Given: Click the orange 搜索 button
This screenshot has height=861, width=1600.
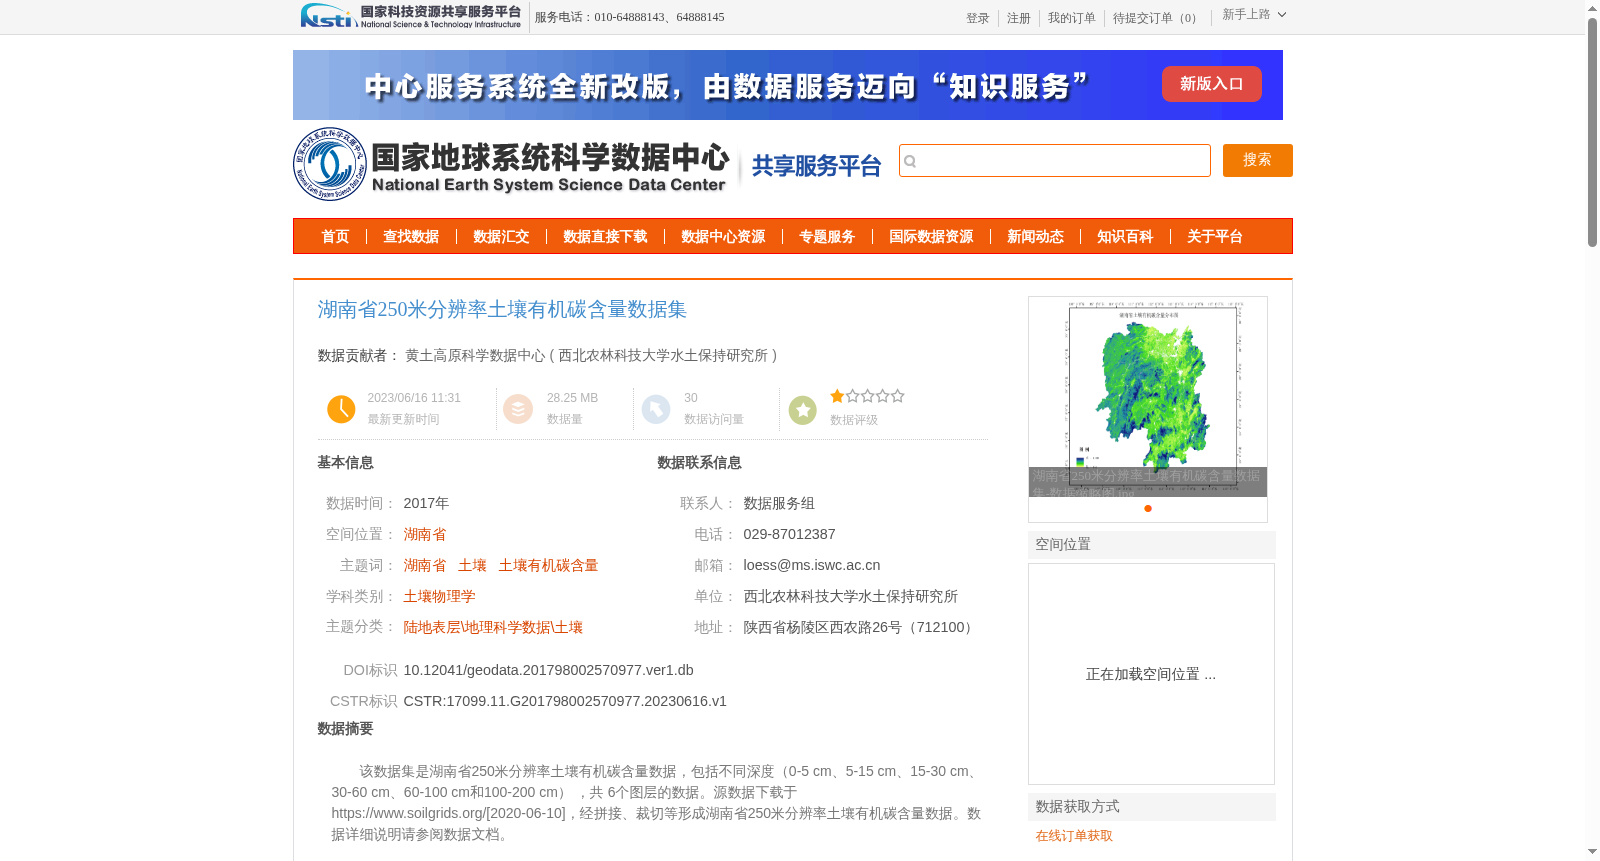Looking at the screenshot, I should [x=1258, y=160].
